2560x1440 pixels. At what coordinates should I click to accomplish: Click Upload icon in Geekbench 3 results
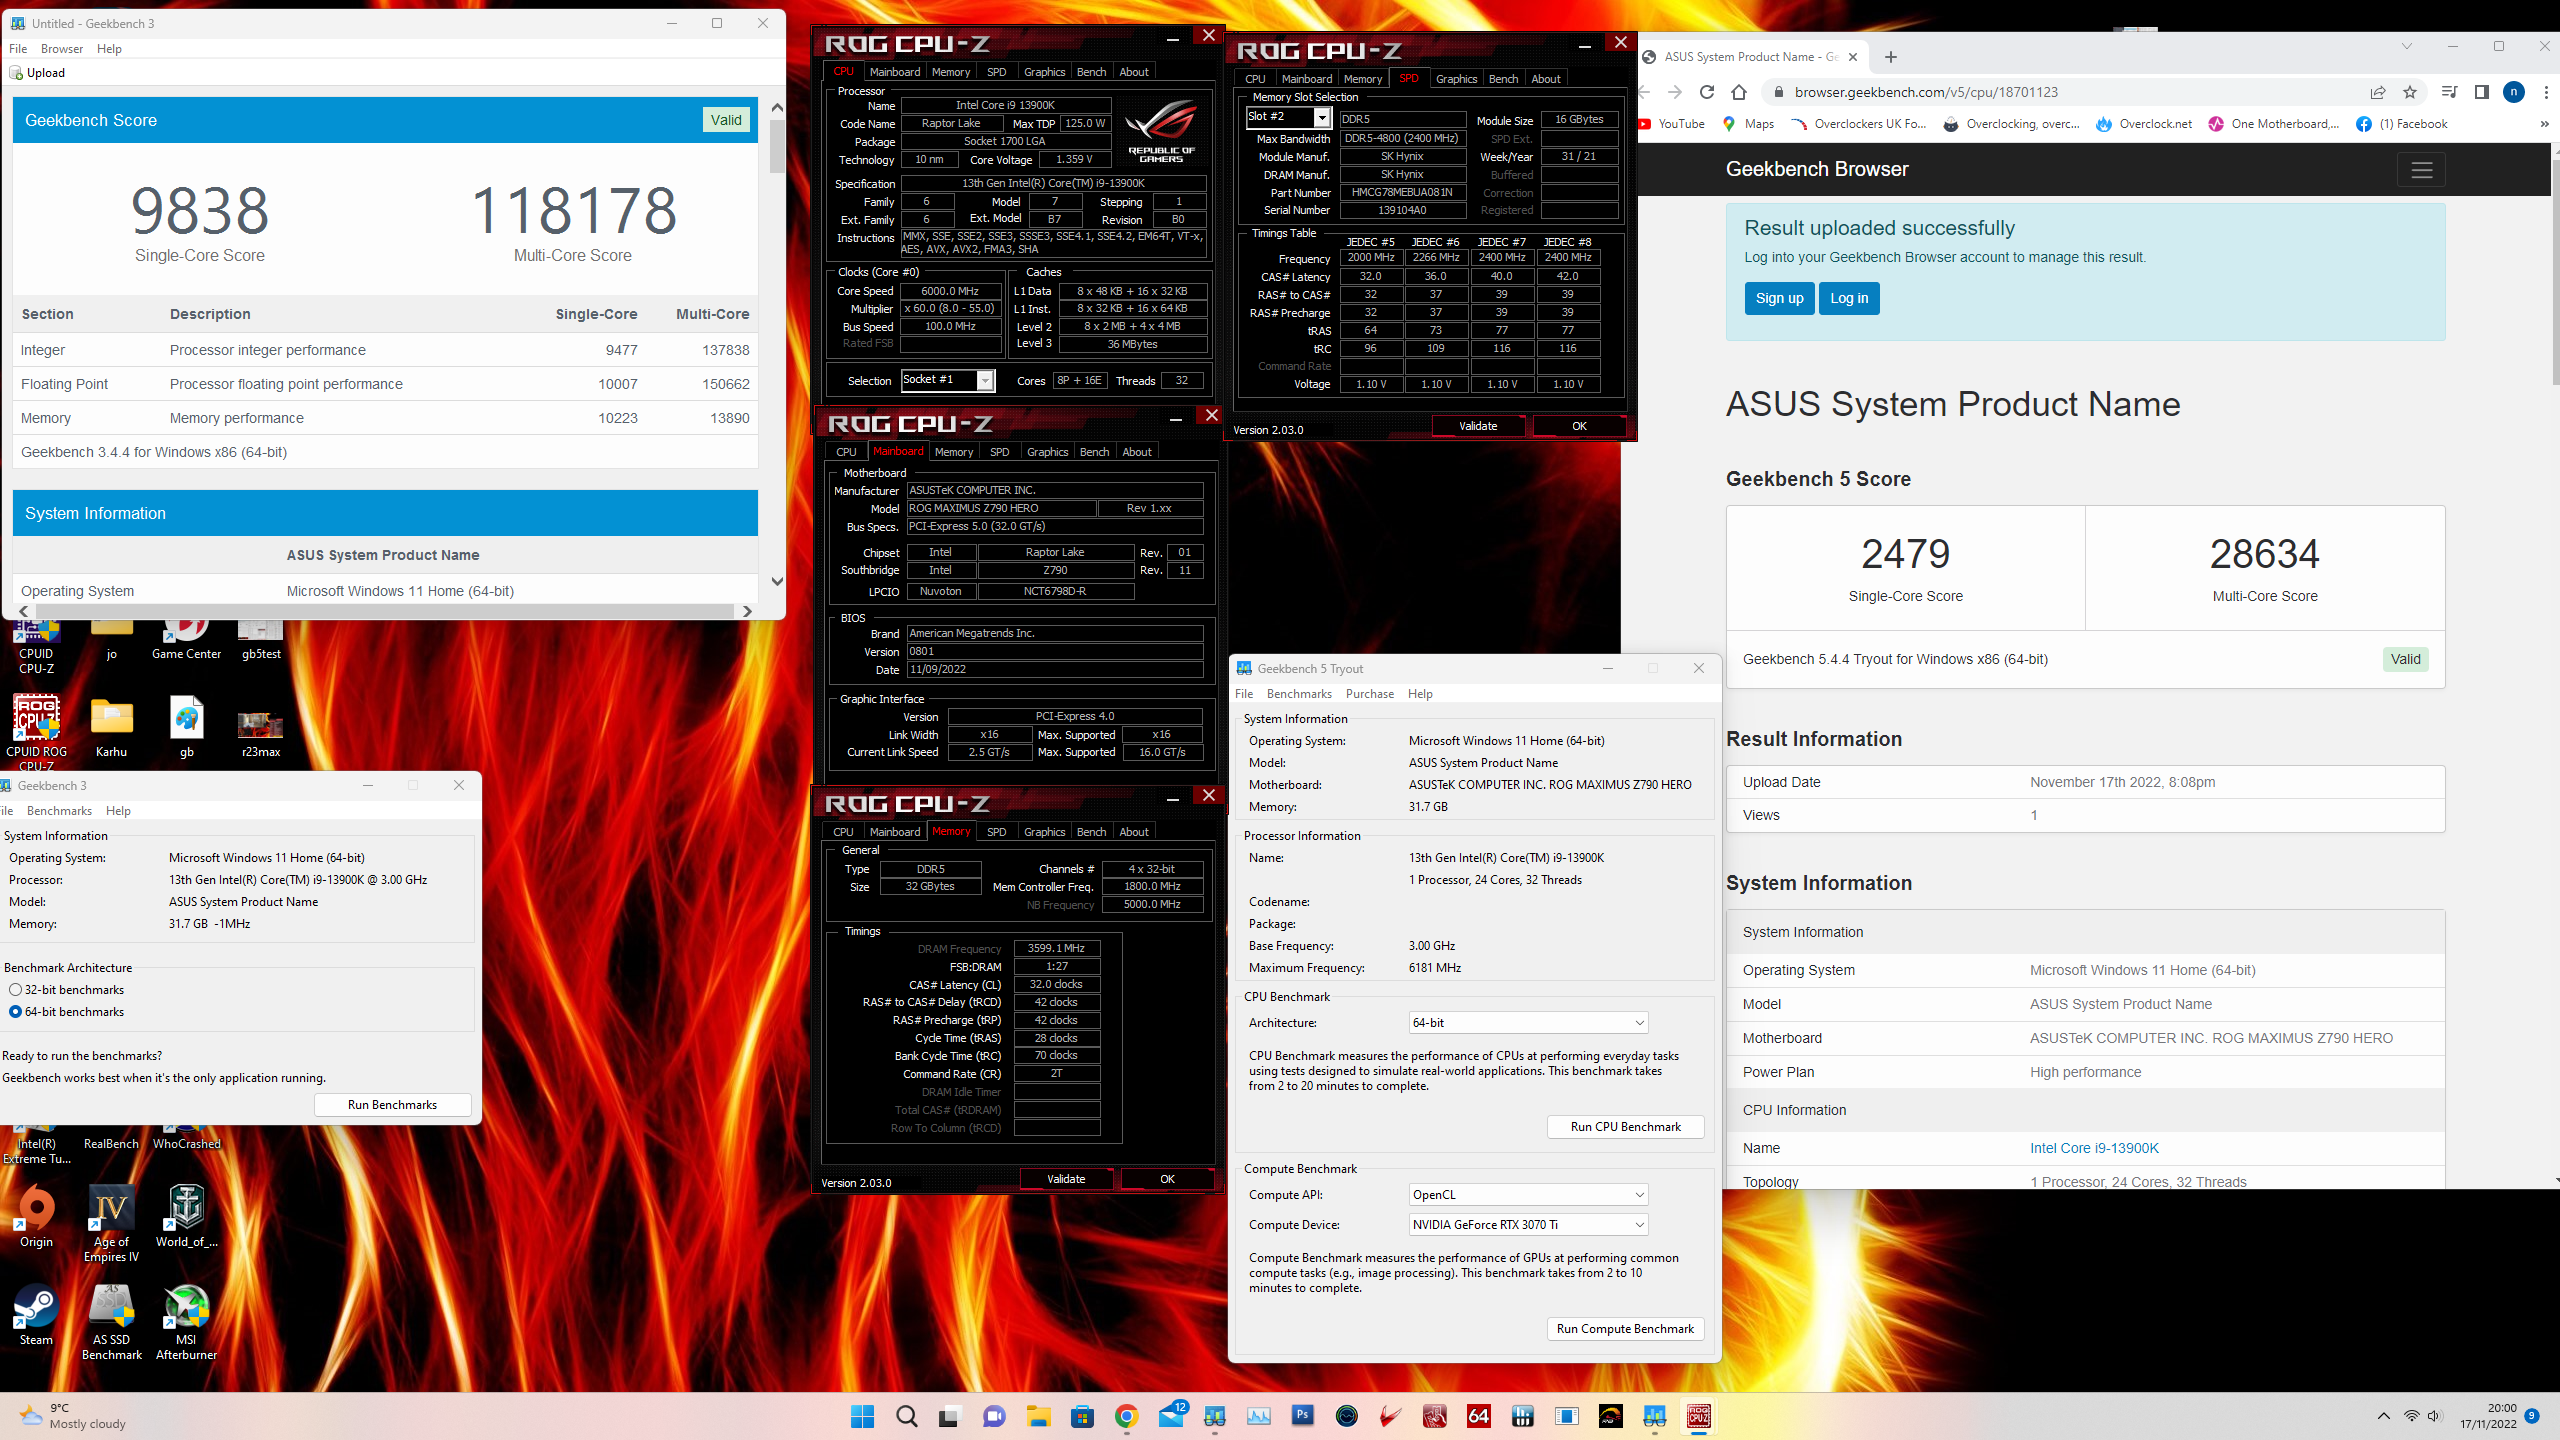[x=37, y=73]
